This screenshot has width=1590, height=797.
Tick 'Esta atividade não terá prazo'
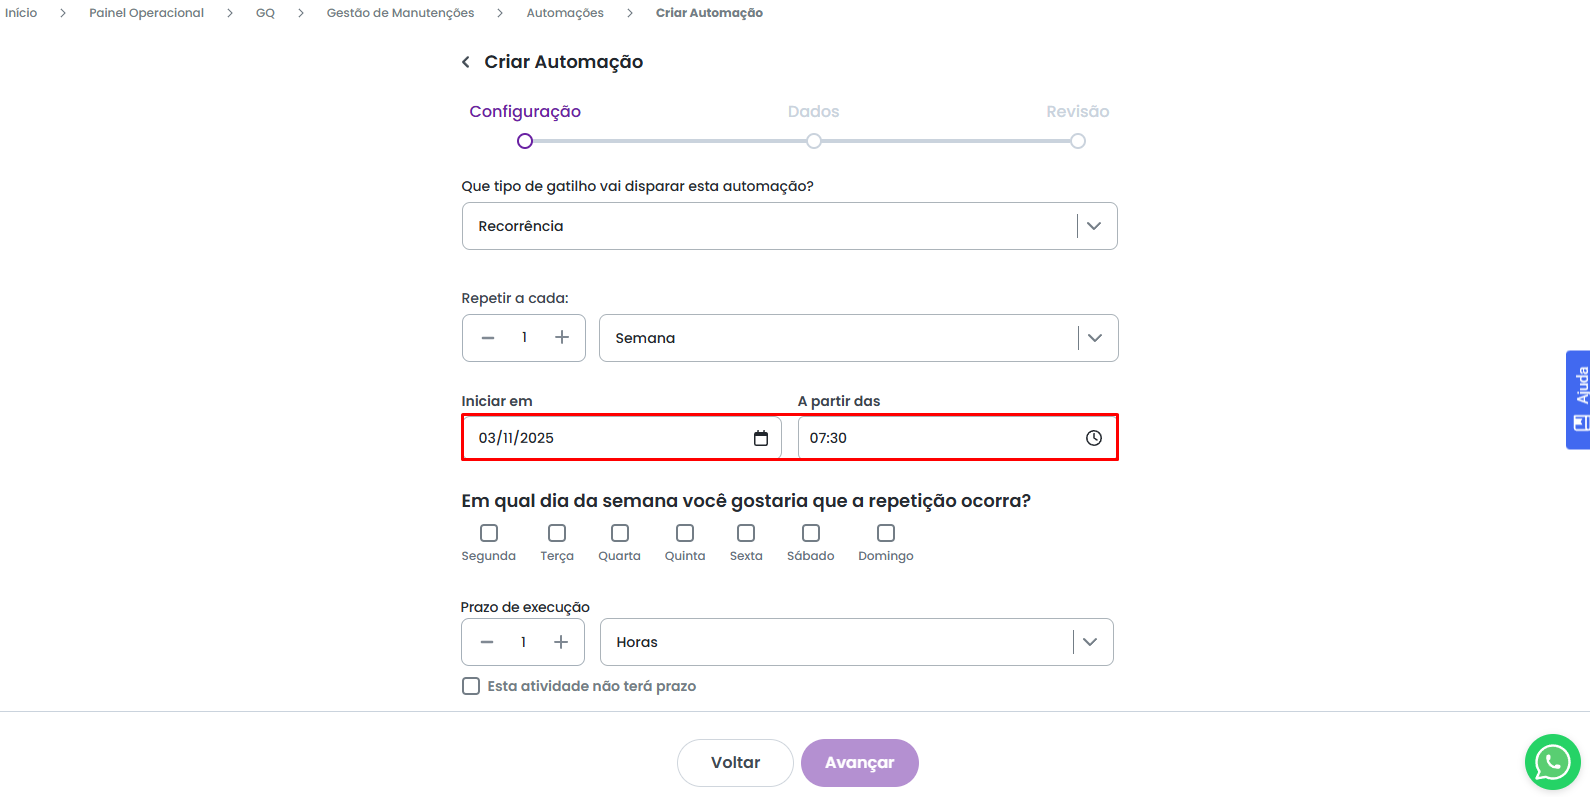click(x=471, y=686)
